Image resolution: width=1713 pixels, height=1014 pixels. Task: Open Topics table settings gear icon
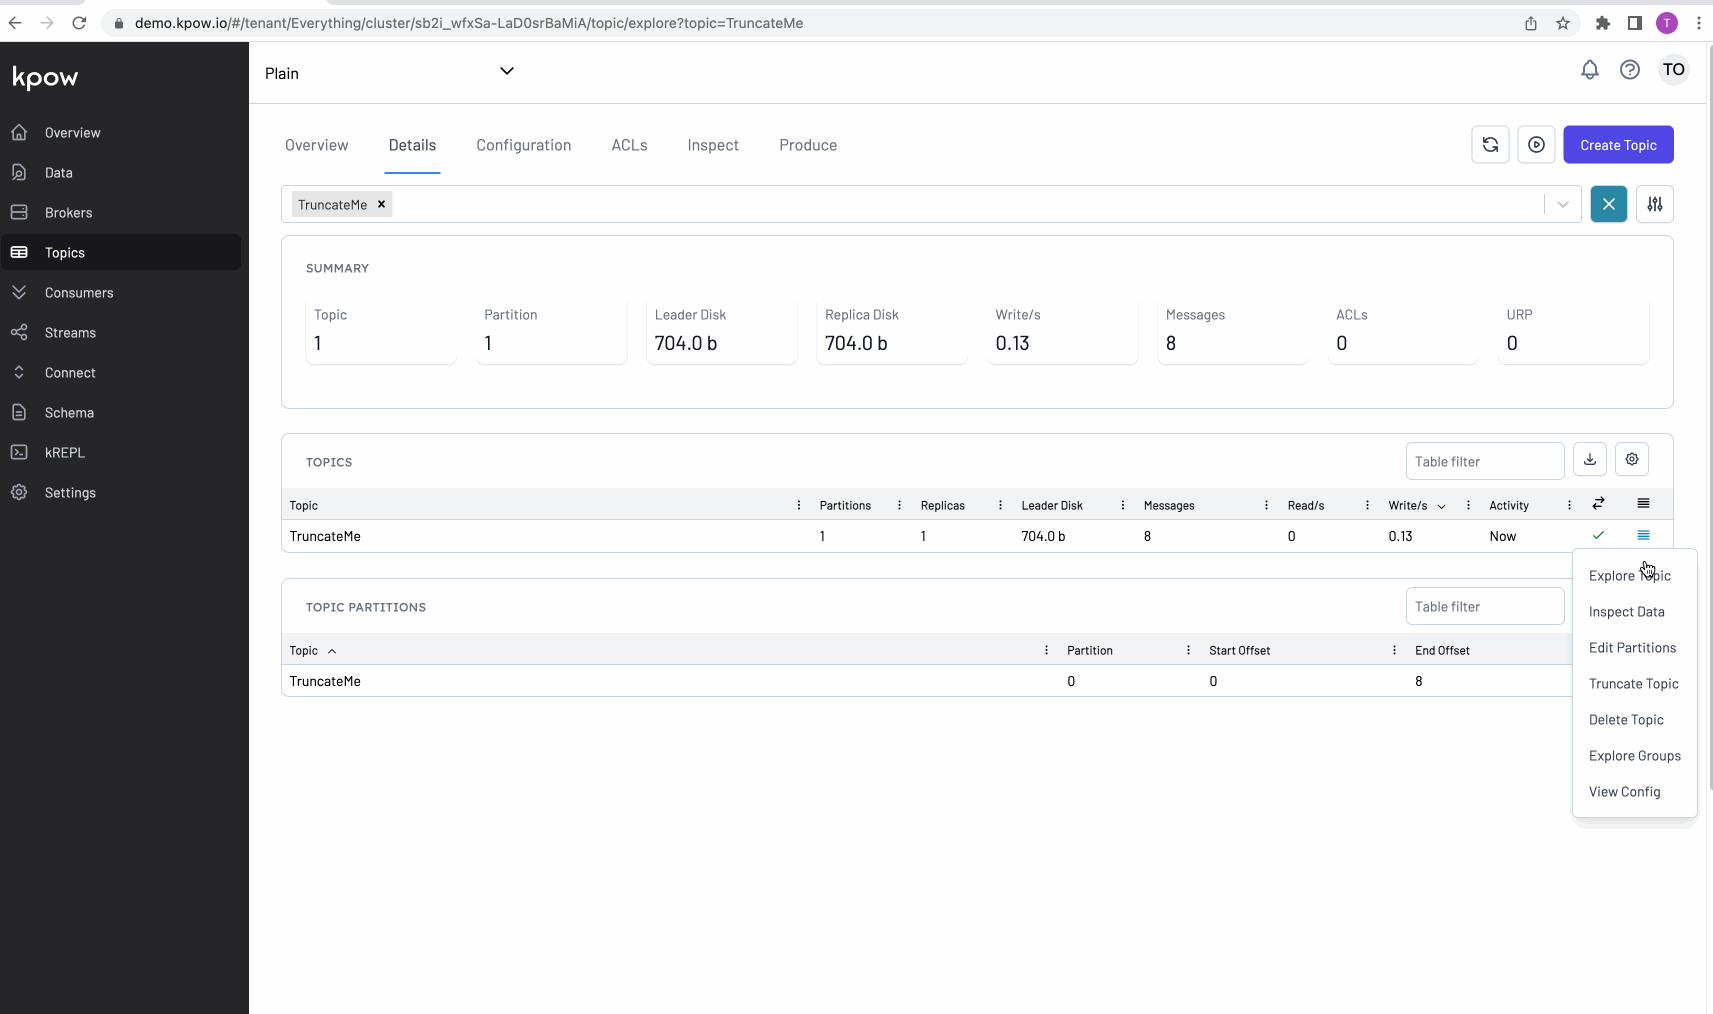click(x=1631, y=460)
